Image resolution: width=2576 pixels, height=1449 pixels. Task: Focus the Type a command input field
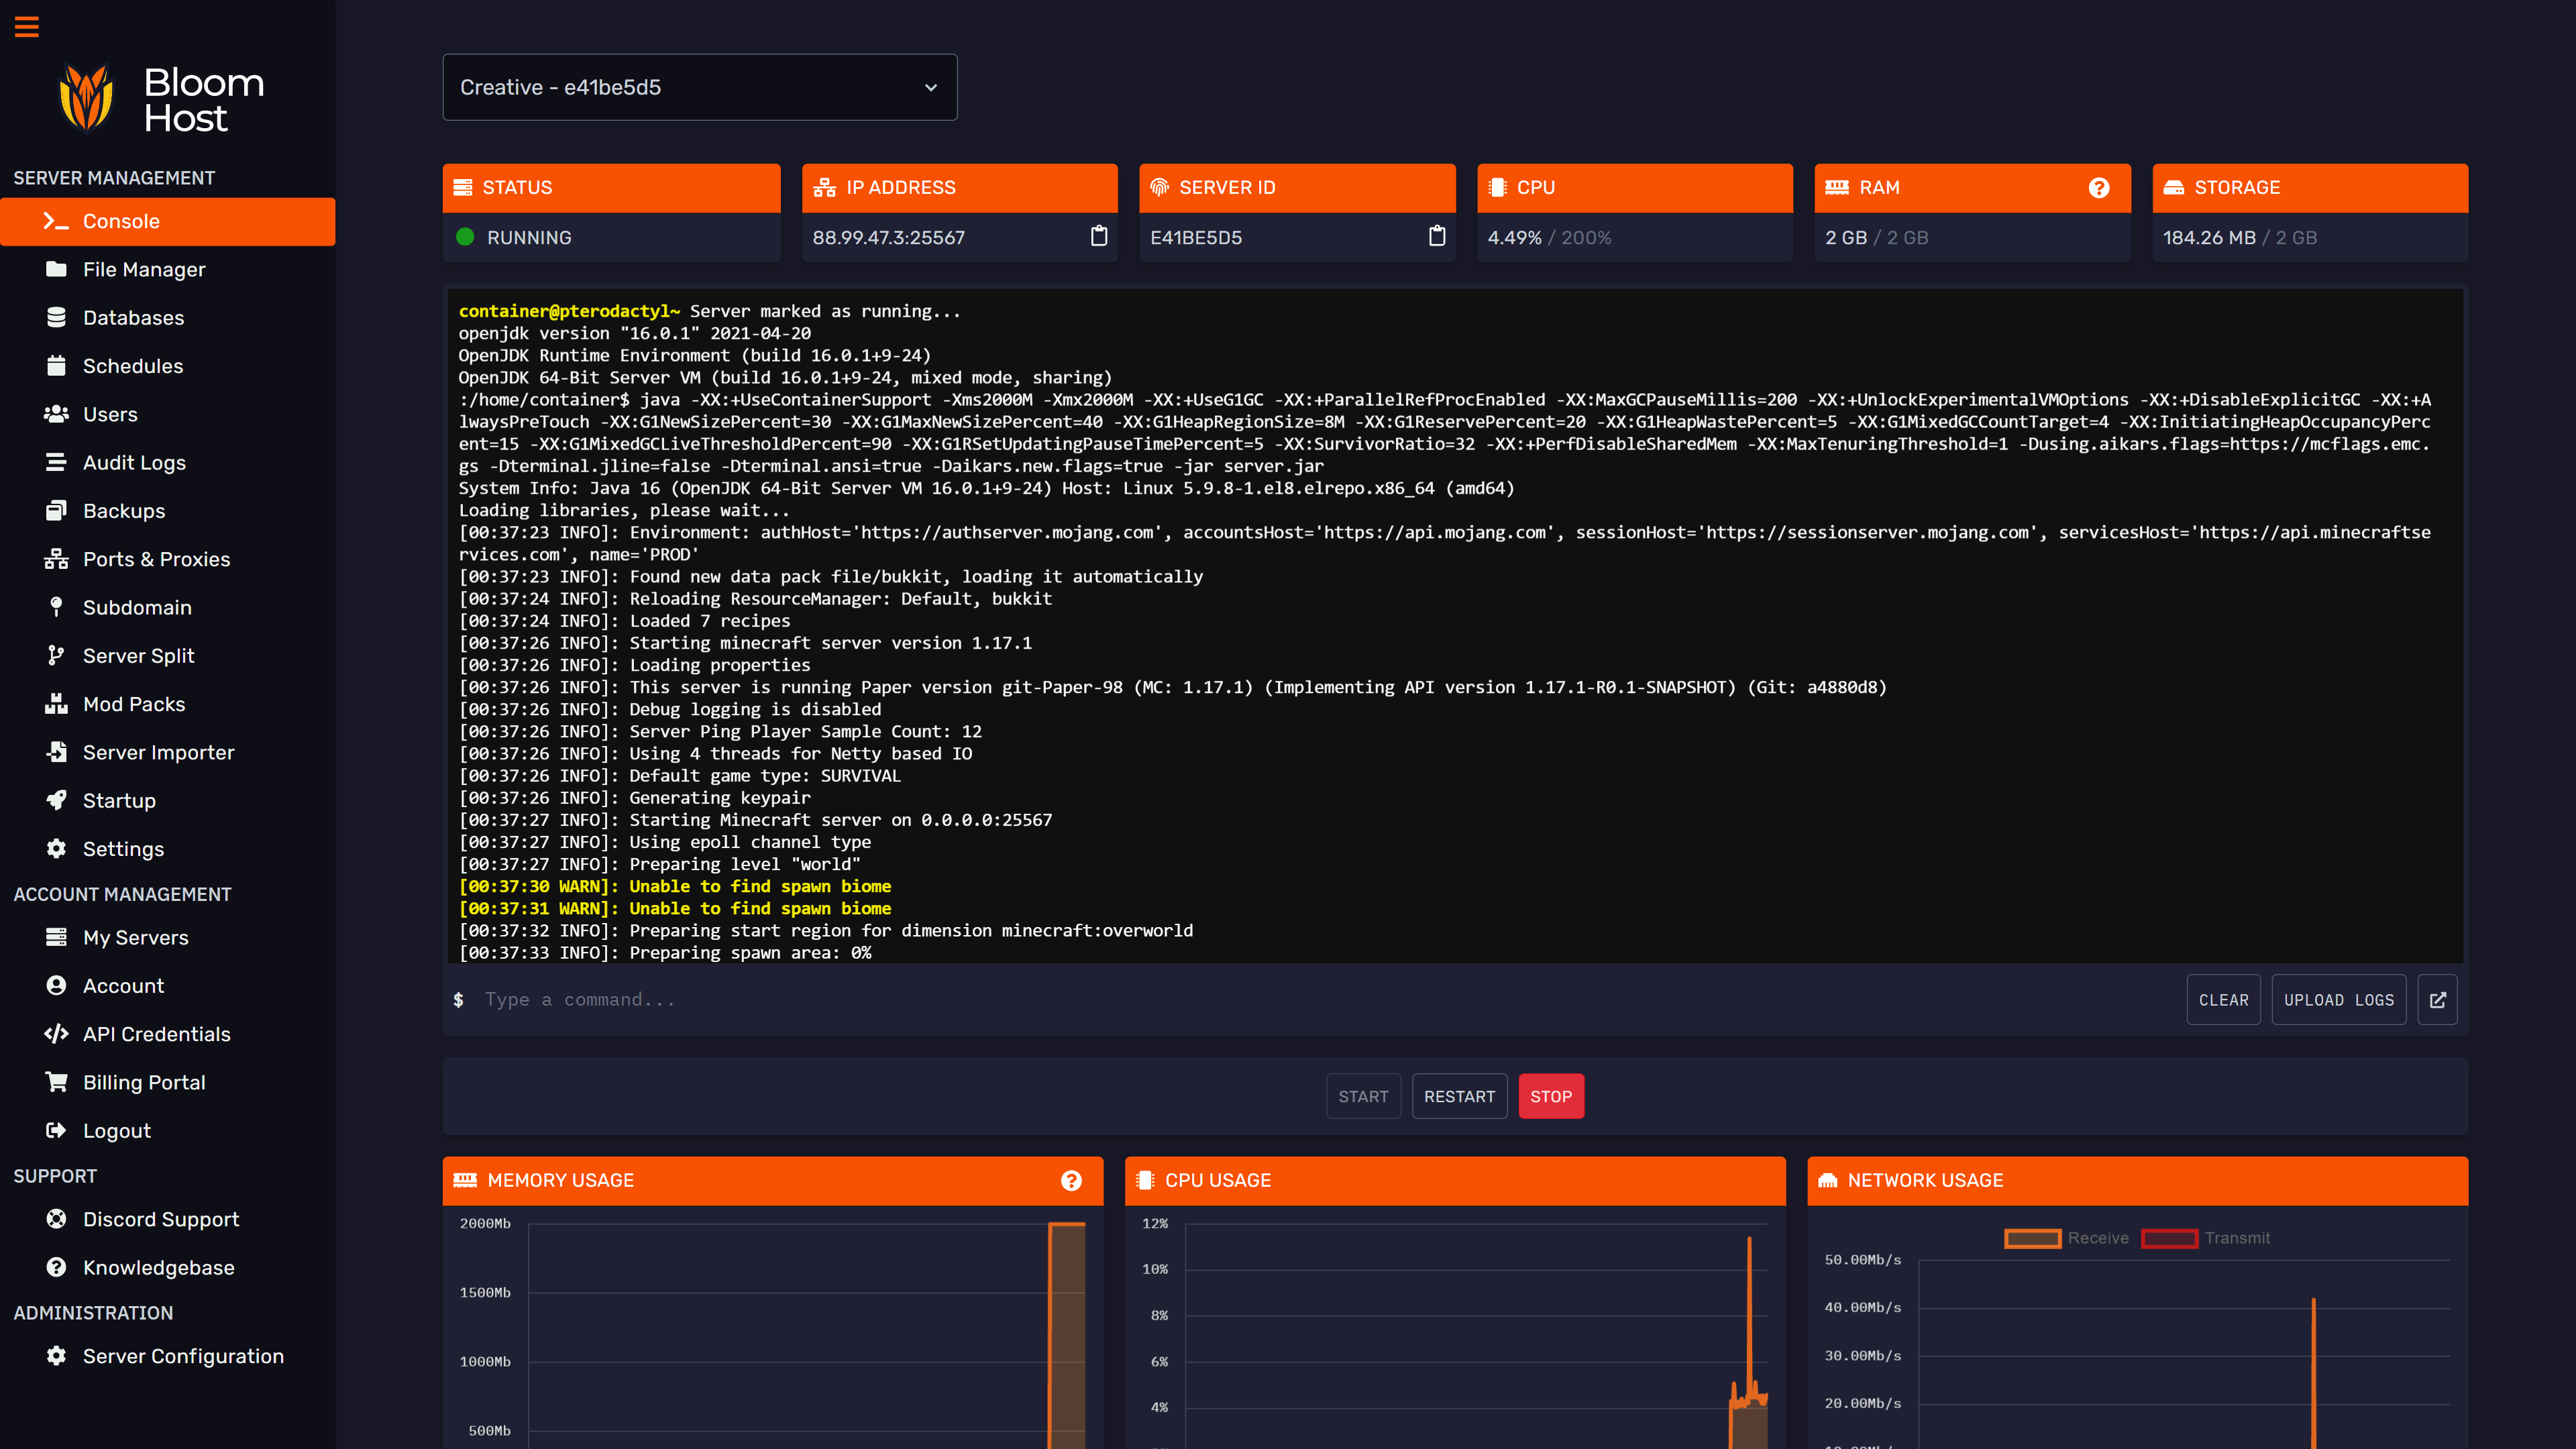coord(1300,999)
